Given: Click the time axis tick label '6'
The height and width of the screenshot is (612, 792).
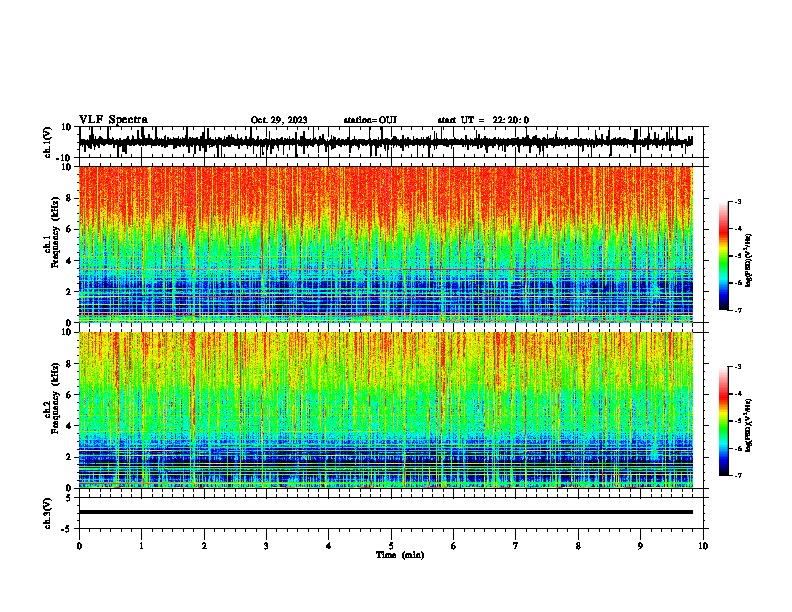Looking at the screenshot, I should 454,546.
